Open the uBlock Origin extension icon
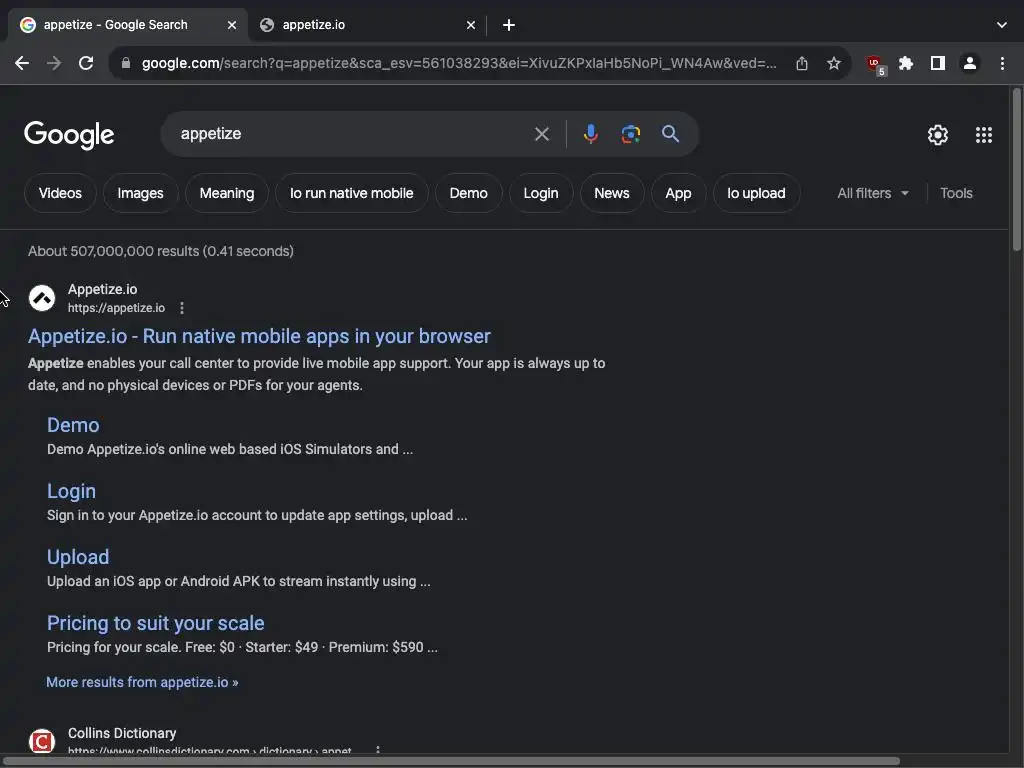Viewport: 1024px width, 768px height. (875, 65)
